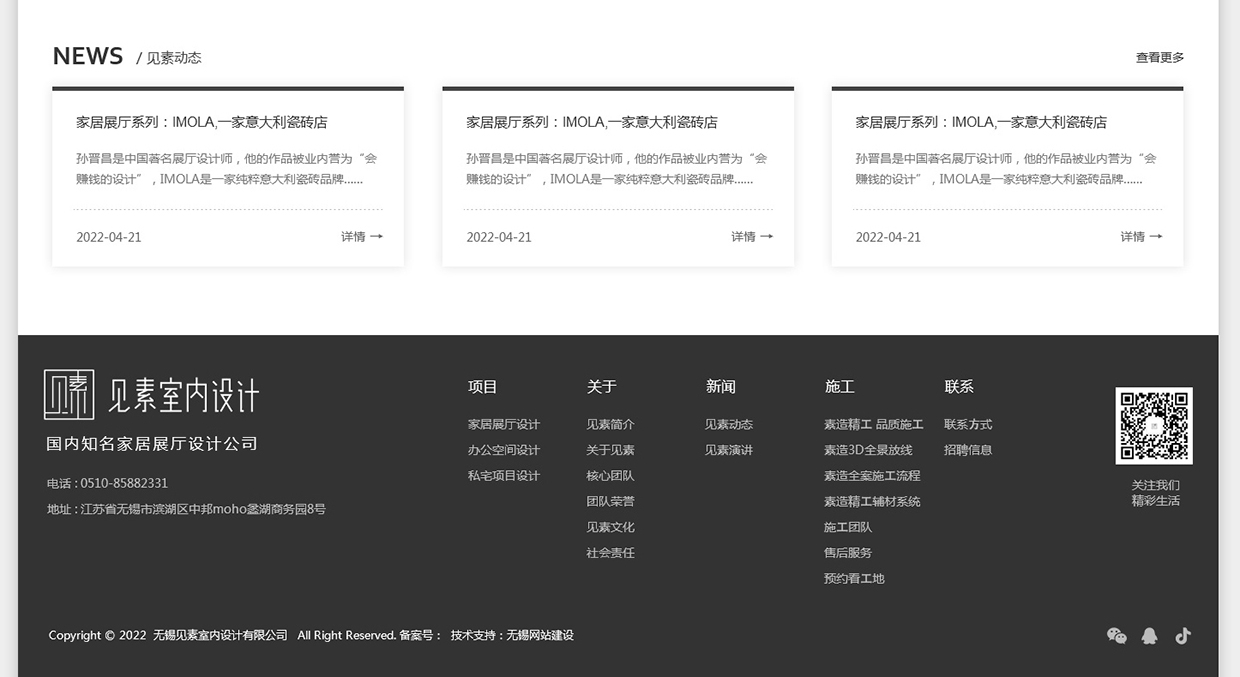
Task: Click the QR code image
Action: (x=1154, y=426)
